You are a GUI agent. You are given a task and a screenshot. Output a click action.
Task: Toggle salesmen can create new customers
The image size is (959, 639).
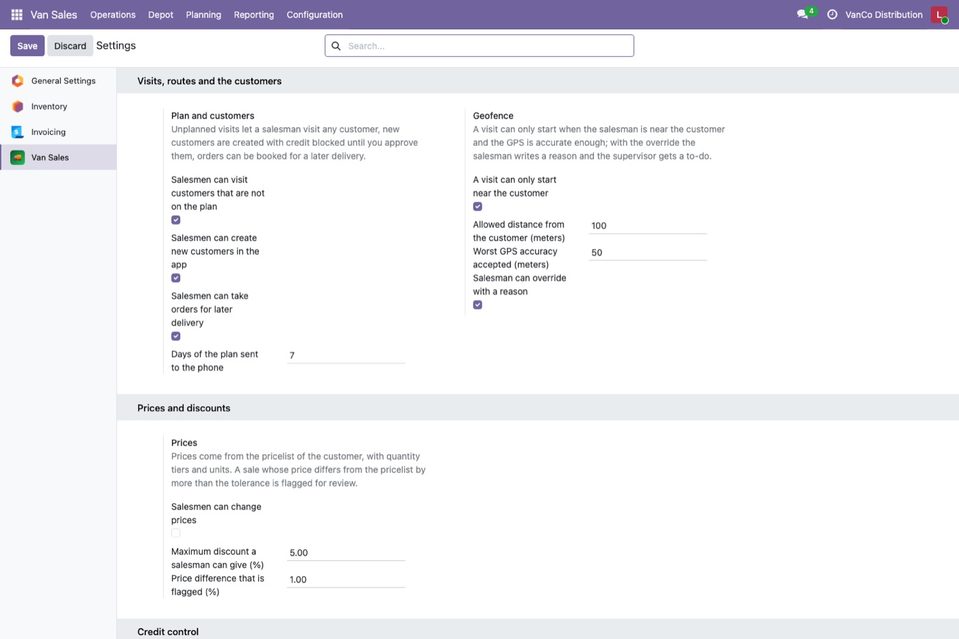coord(176,278)
